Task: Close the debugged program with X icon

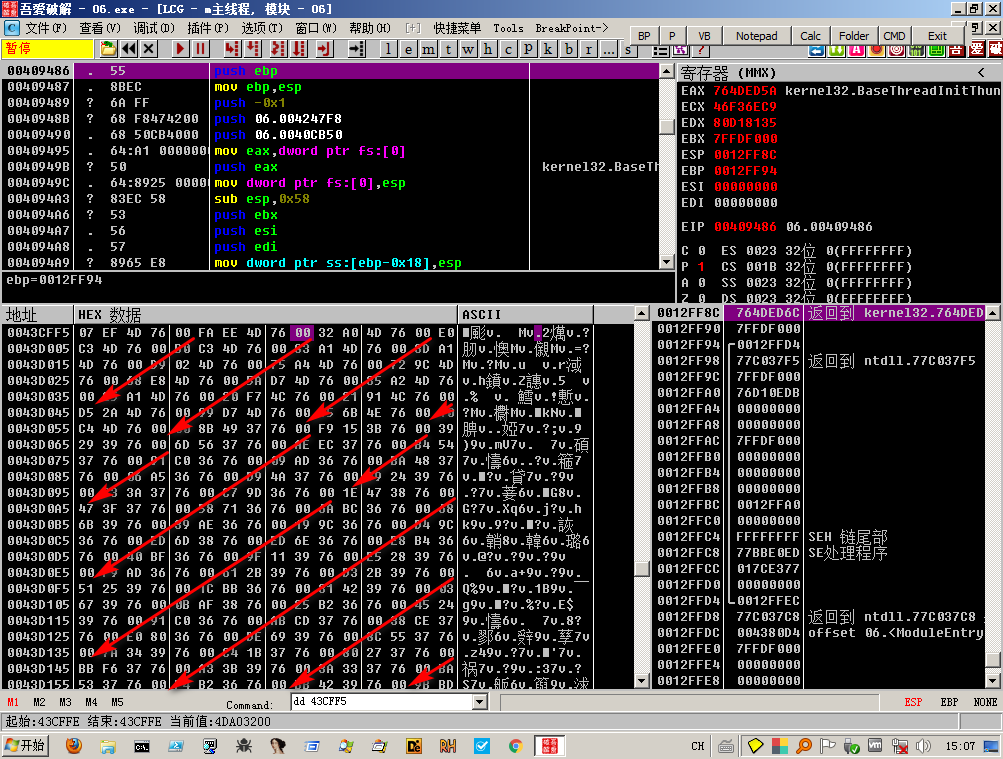Action: click(x=149, y=49)
